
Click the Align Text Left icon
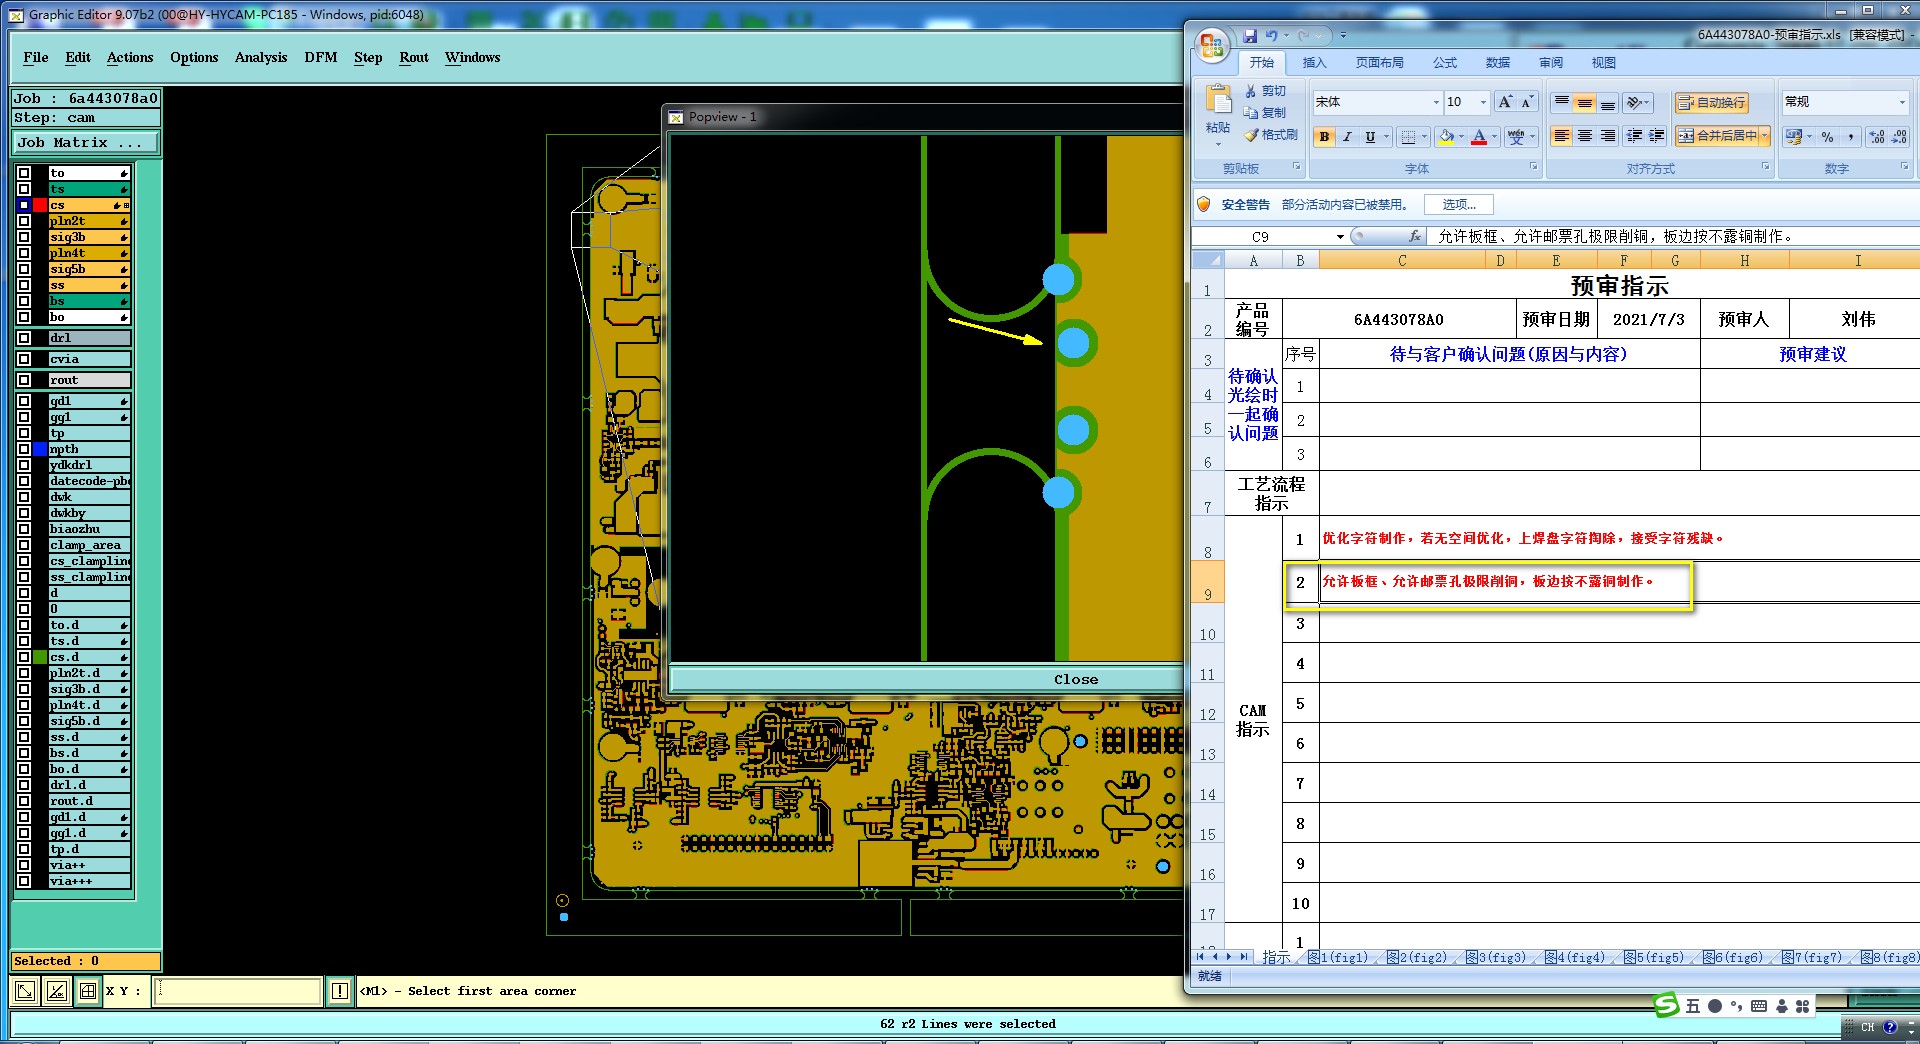pos(1561,136)
